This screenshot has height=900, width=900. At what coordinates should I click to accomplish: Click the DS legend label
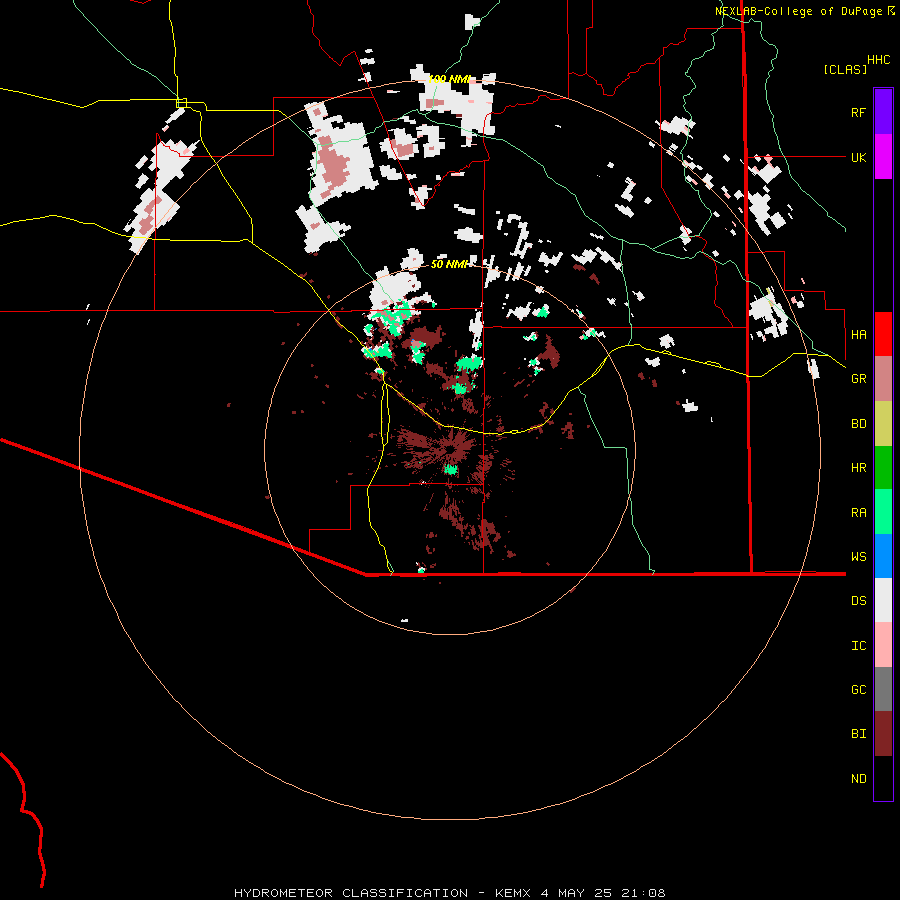pos(858,601)
